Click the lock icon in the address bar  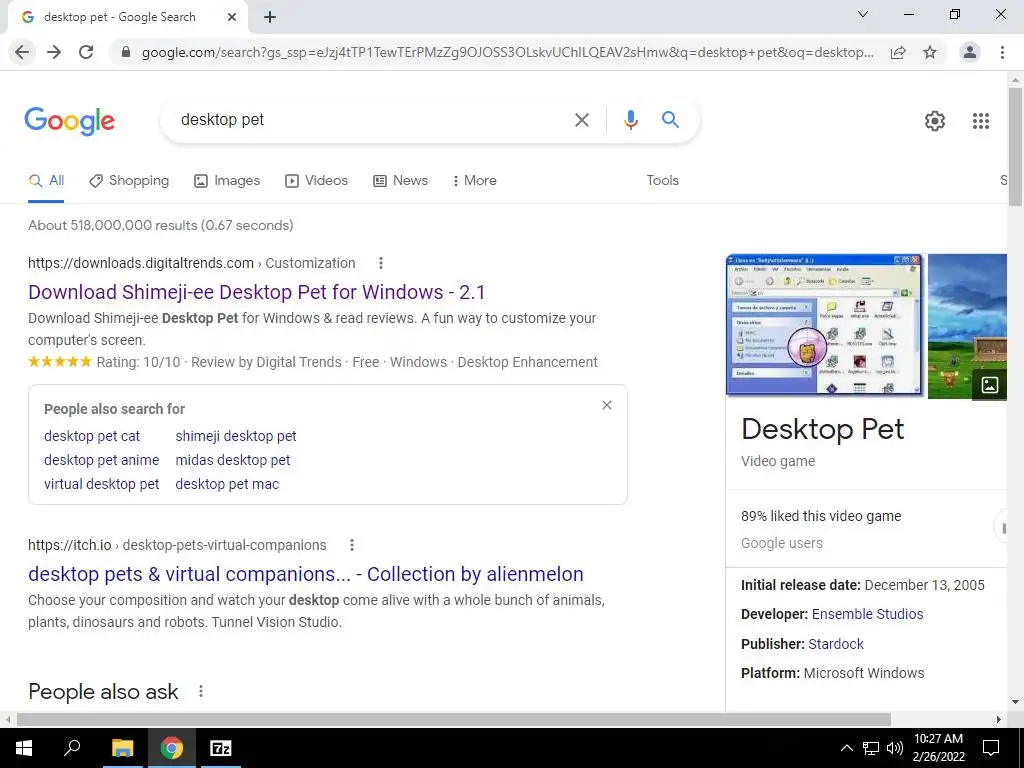126,52
